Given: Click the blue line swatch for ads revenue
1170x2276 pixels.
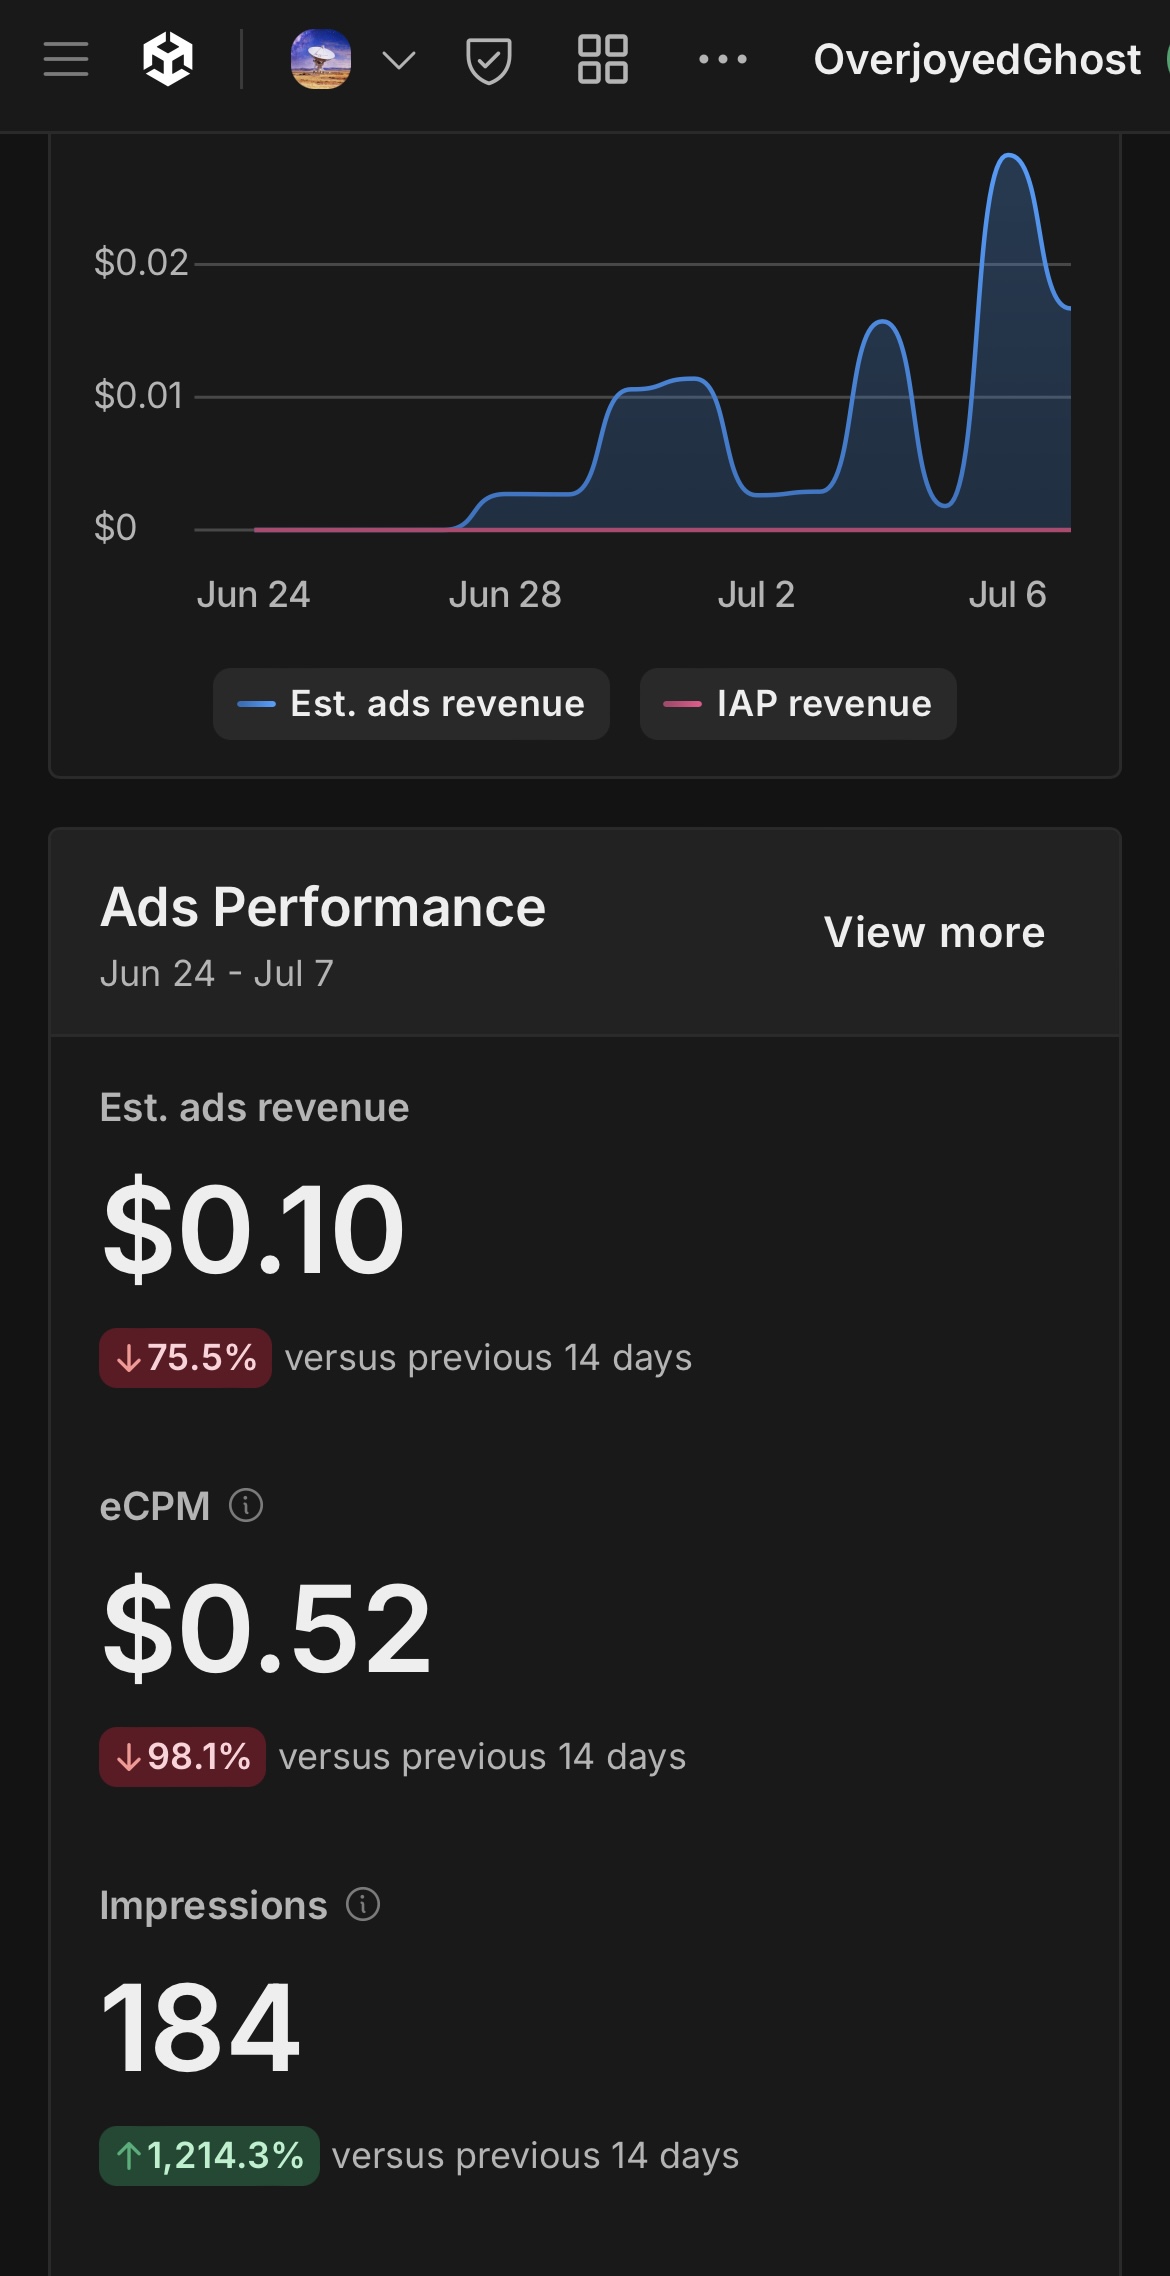Looking at the screenshot, I should 256,704.
